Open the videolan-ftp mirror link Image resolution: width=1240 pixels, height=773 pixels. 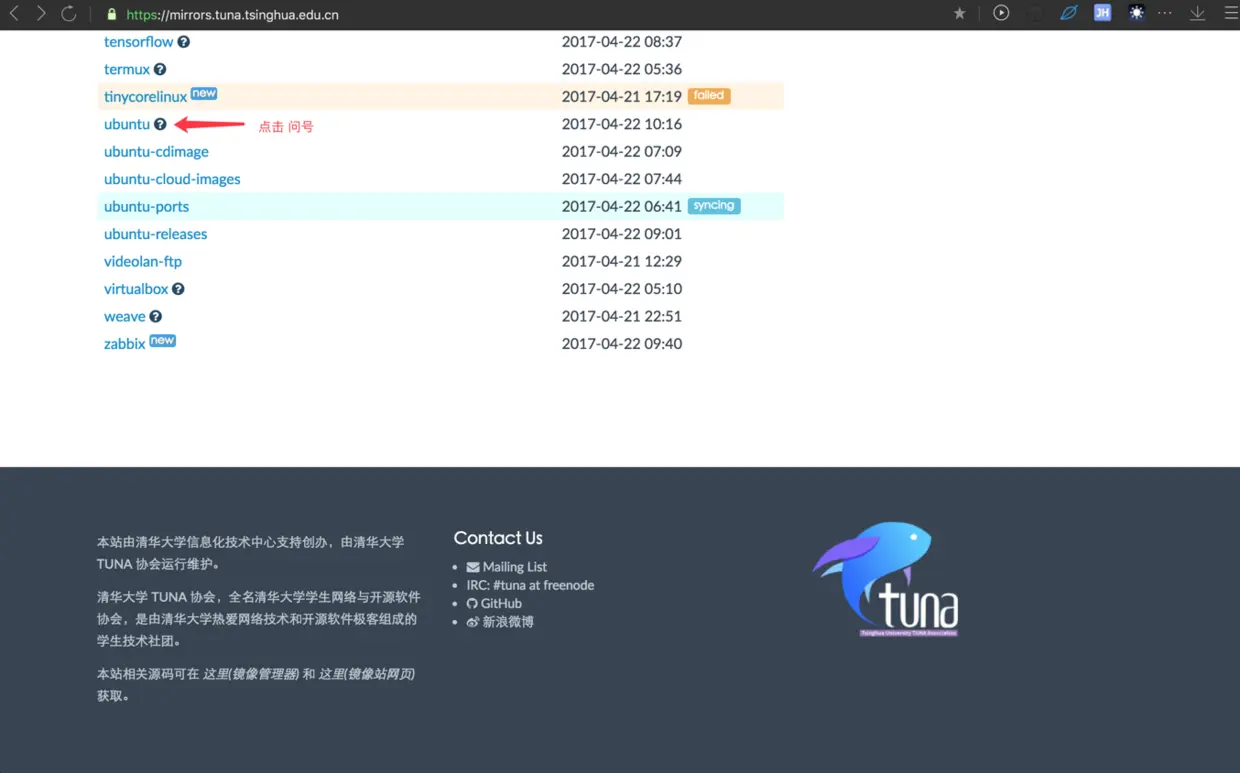[143, 261]
